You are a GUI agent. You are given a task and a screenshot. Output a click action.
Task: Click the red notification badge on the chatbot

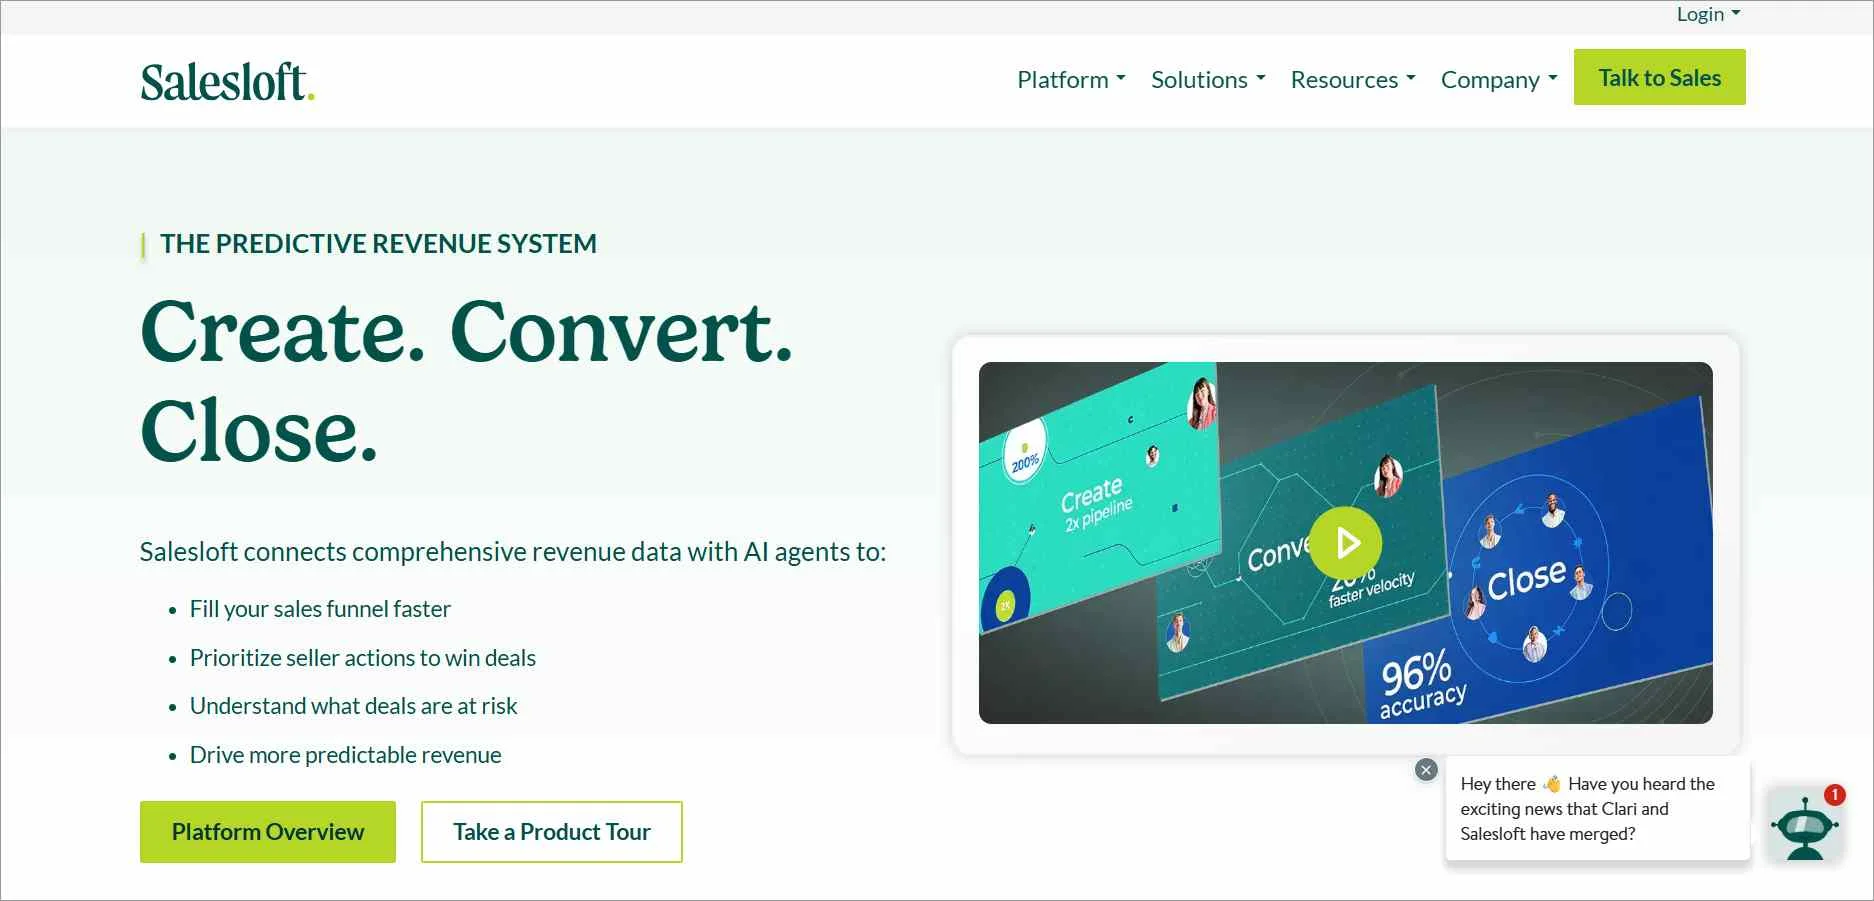[1834, 796]
